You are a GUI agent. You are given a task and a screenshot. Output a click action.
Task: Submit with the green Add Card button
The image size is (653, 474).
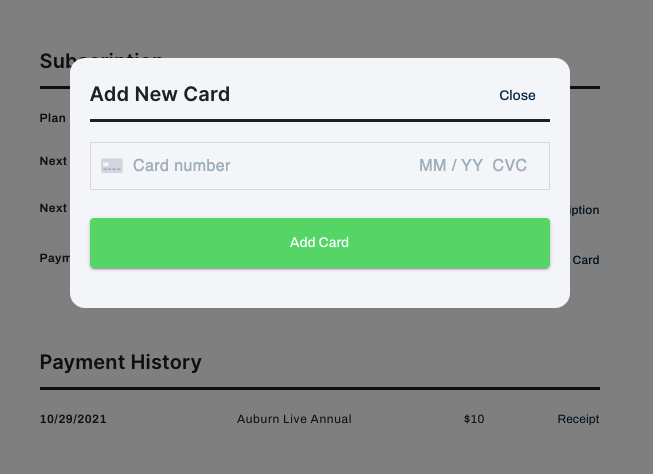pos(320,243)
